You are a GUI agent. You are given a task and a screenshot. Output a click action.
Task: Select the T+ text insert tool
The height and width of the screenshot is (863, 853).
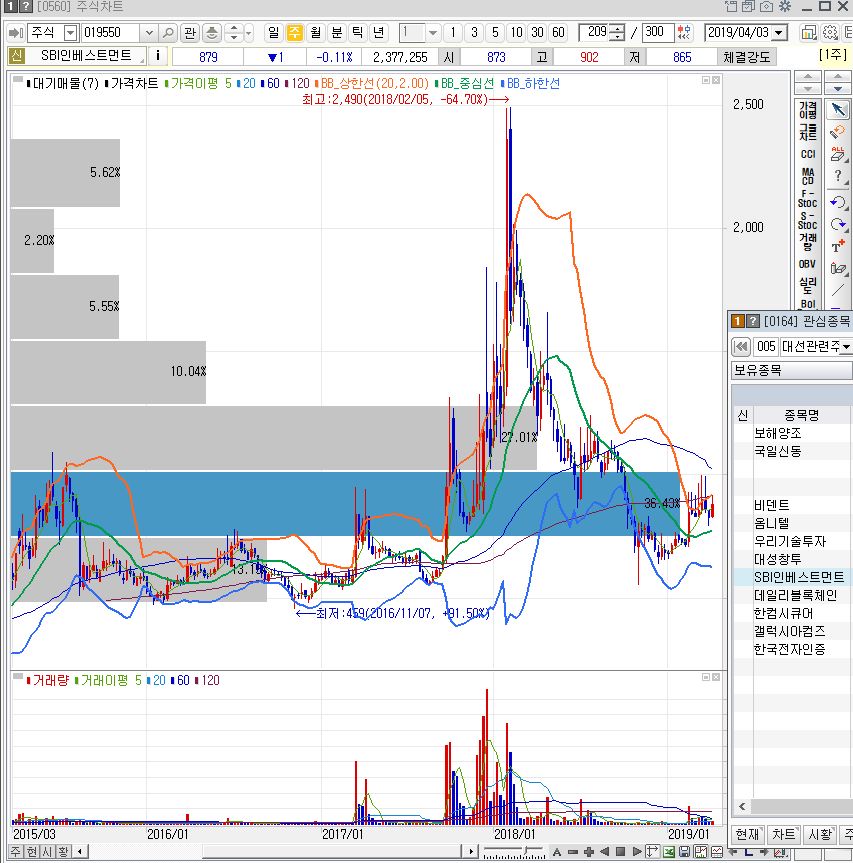838,246
